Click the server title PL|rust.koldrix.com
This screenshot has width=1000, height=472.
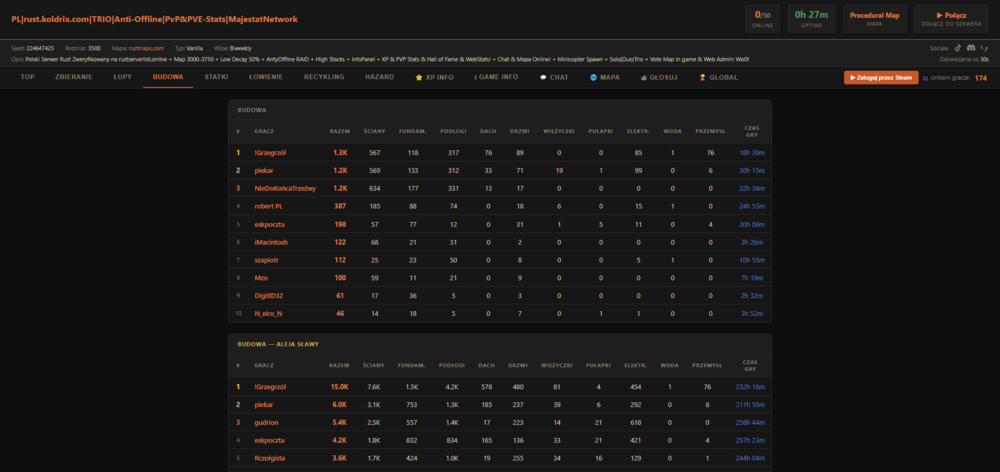(154, 19)
